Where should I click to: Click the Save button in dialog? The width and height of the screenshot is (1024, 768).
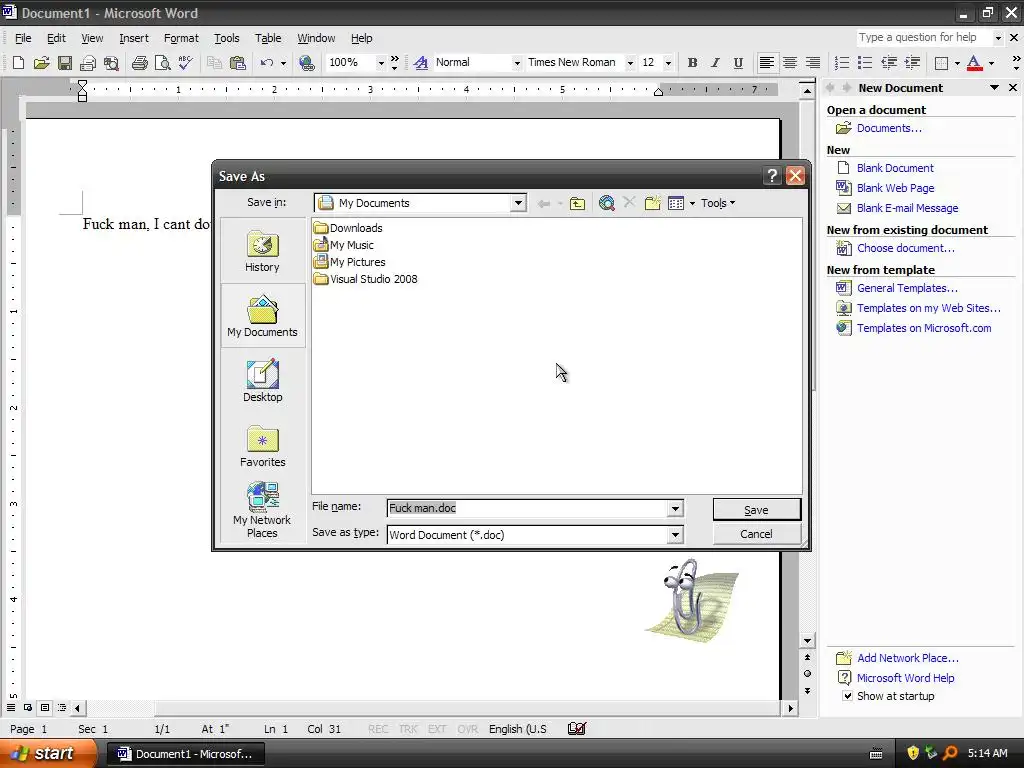(756, 510)
